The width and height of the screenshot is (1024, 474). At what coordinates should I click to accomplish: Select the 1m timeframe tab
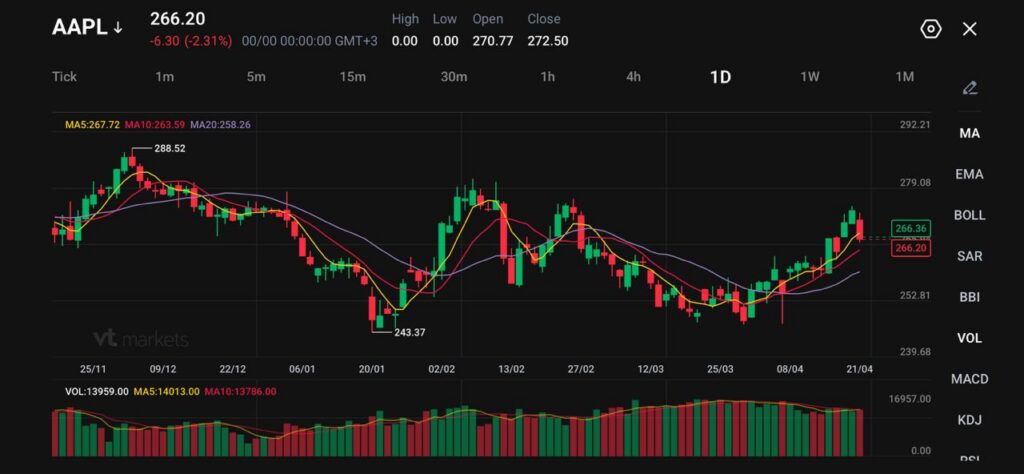[x=165, y=77]
